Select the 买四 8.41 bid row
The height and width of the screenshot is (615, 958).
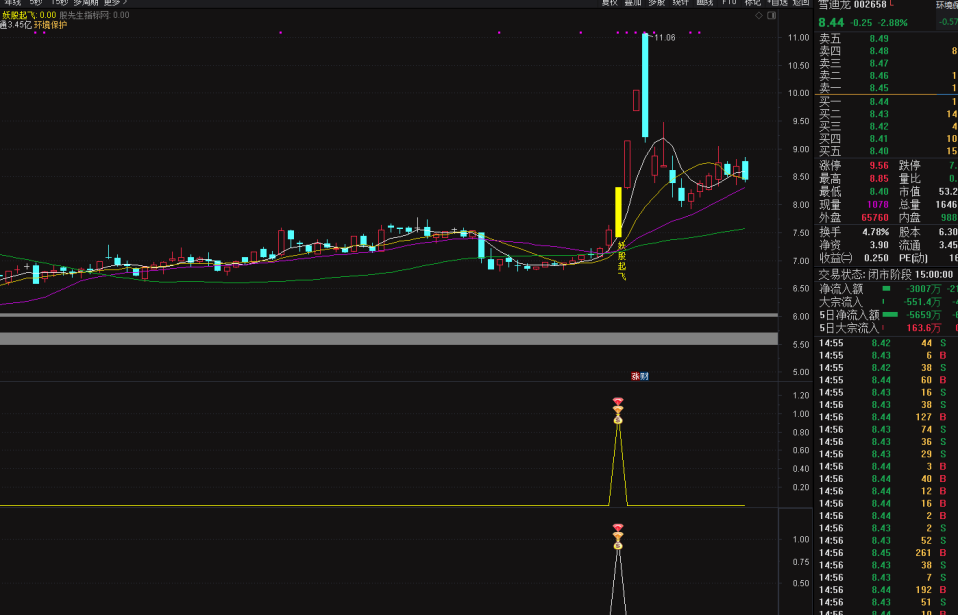[888, 139]
